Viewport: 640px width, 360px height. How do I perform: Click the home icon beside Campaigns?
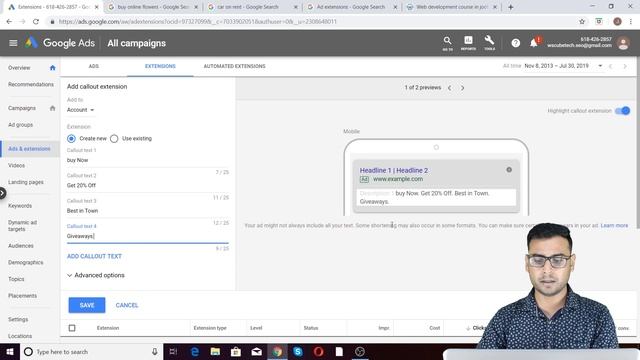[52, 108]
